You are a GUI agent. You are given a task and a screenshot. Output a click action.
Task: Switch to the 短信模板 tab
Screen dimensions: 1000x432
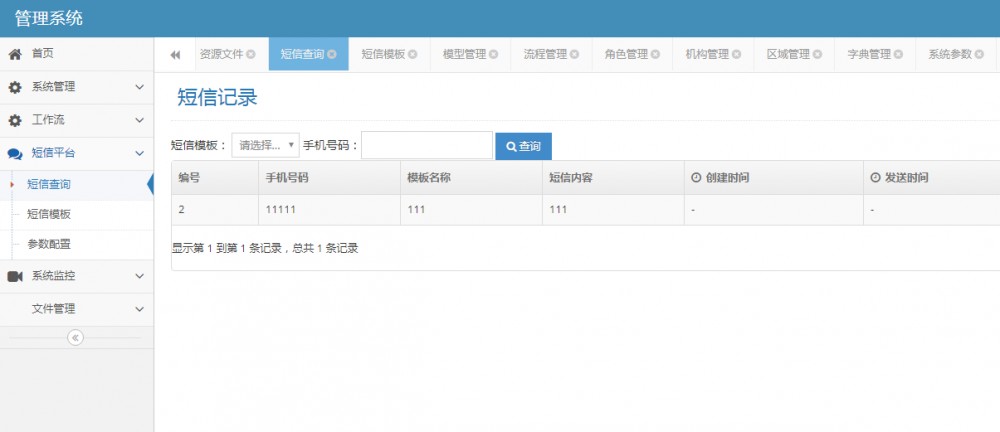[x=383, y=54]
